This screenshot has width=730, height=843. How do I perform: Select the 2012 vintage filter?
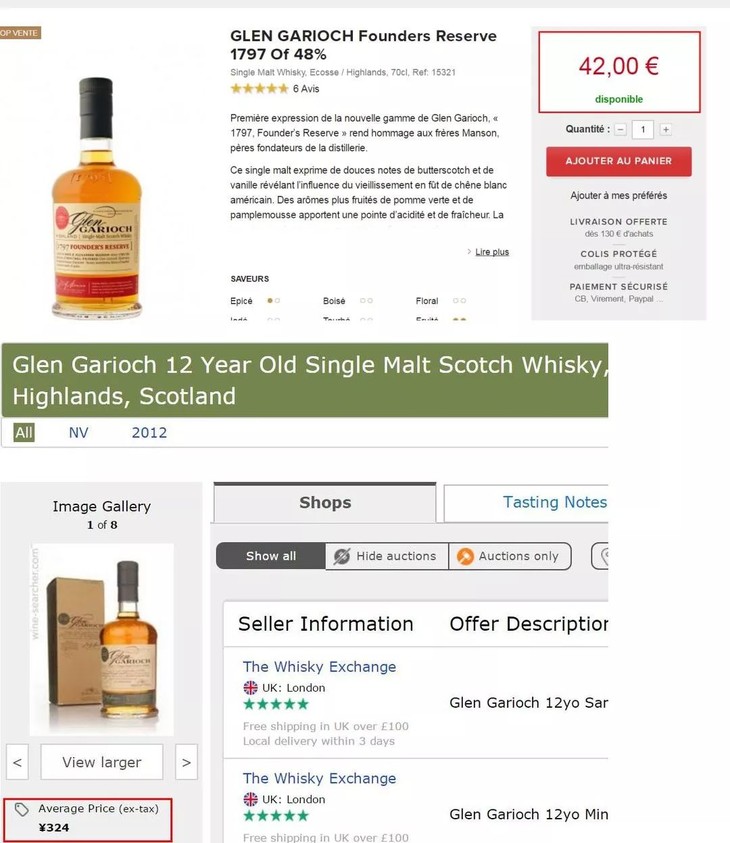click(x=149, y=432)
